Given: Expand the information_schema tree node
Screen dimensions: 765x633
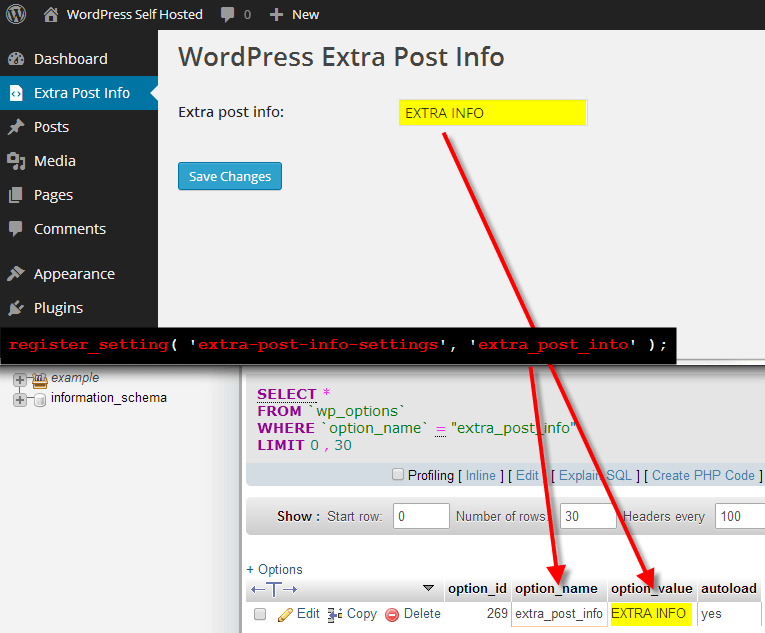Looking at the screenshot, I should click(x=20, y=400).
